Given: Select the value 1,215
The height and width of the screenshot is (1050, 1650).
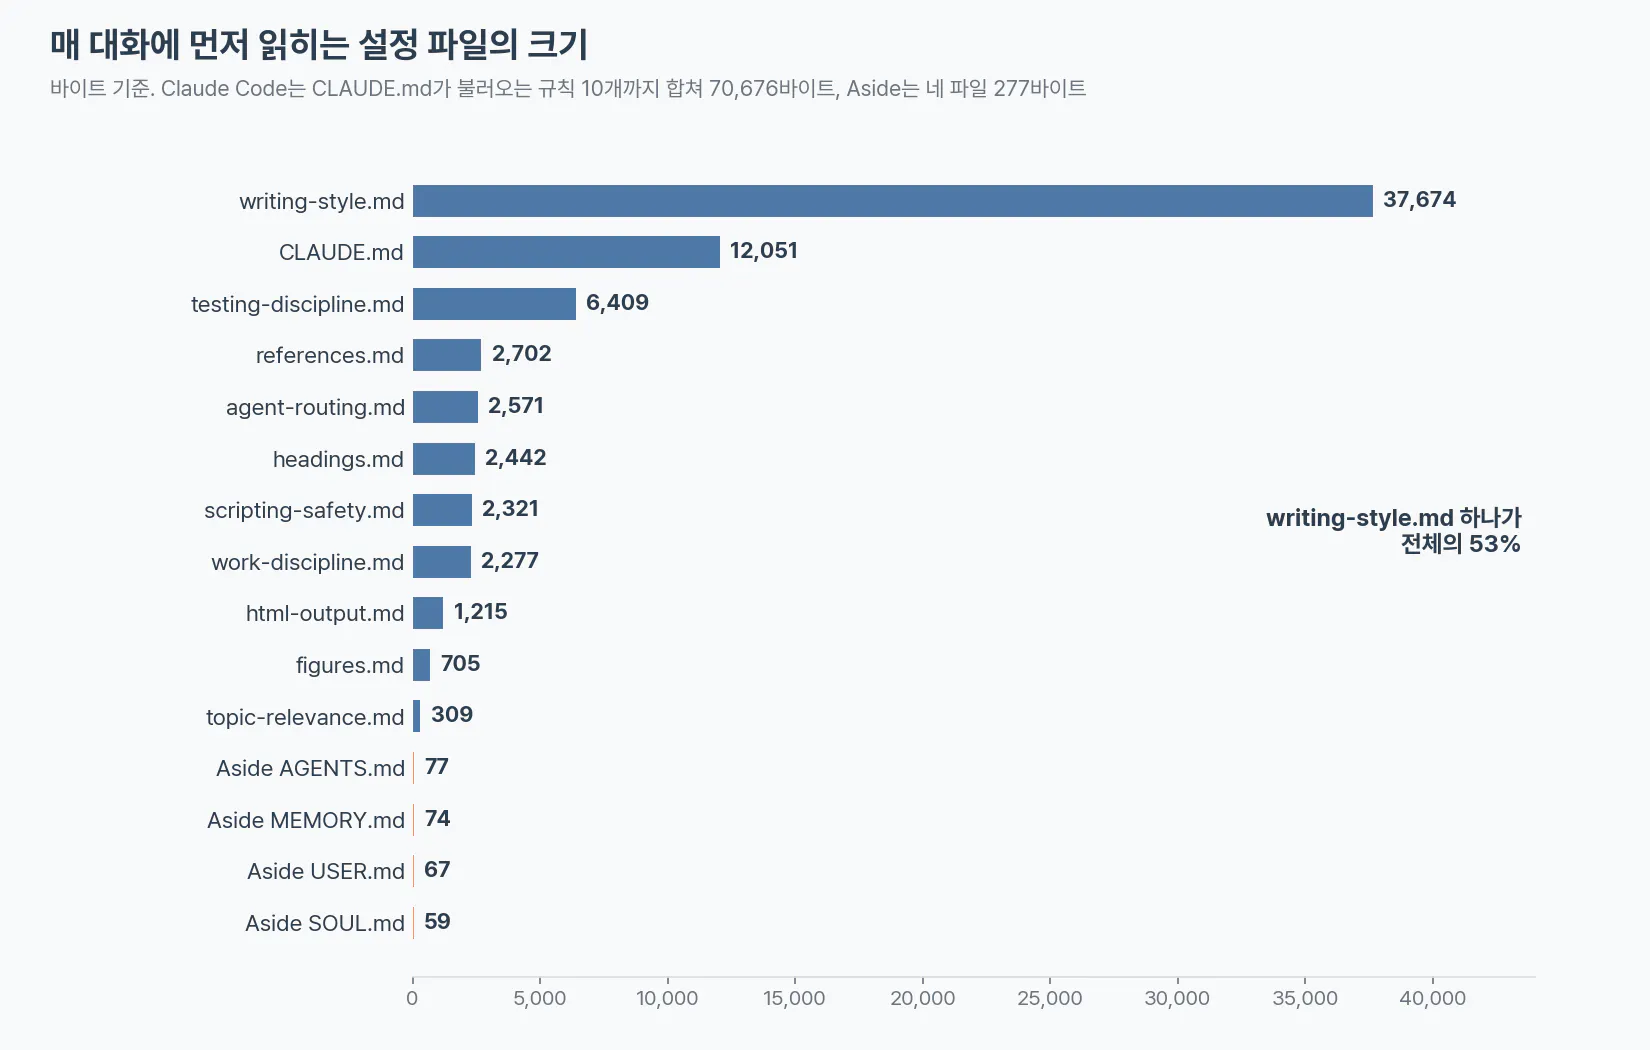Looking at the screenshot, I should 481,611.
